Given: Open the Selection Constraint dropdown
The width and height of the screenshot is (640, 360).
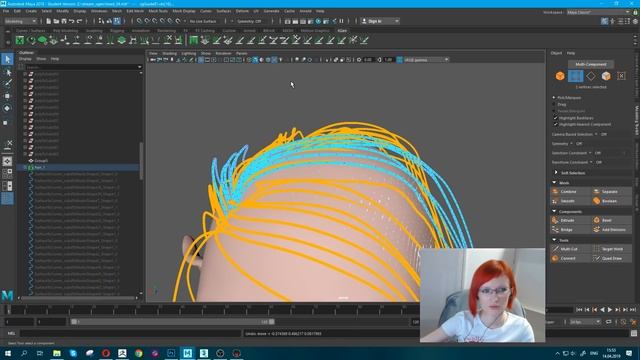Looking at the screenshot, I should point(590,153).
